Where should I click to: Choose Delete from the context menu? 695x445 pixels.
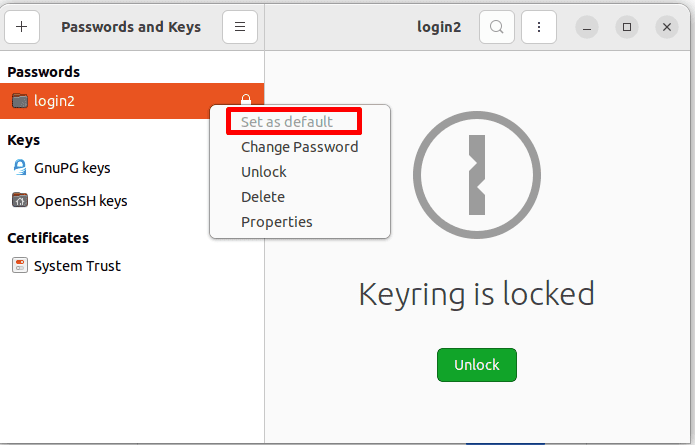pos(263,197)
